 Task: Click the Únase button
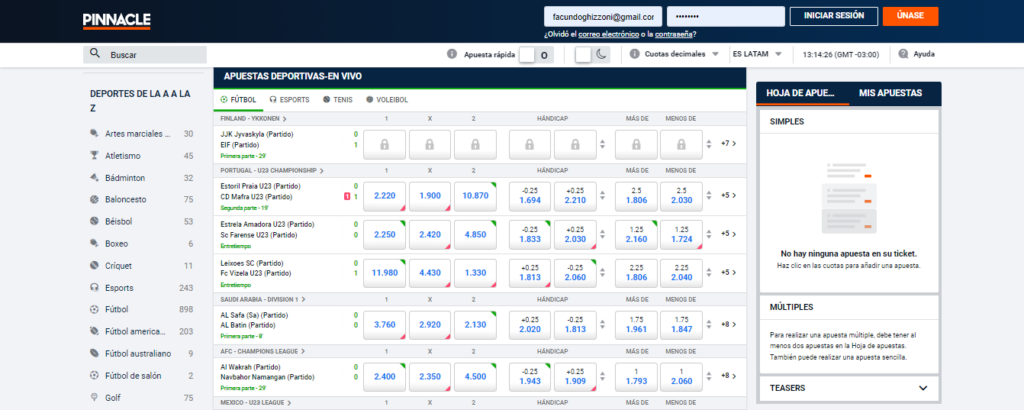point(910,16)
